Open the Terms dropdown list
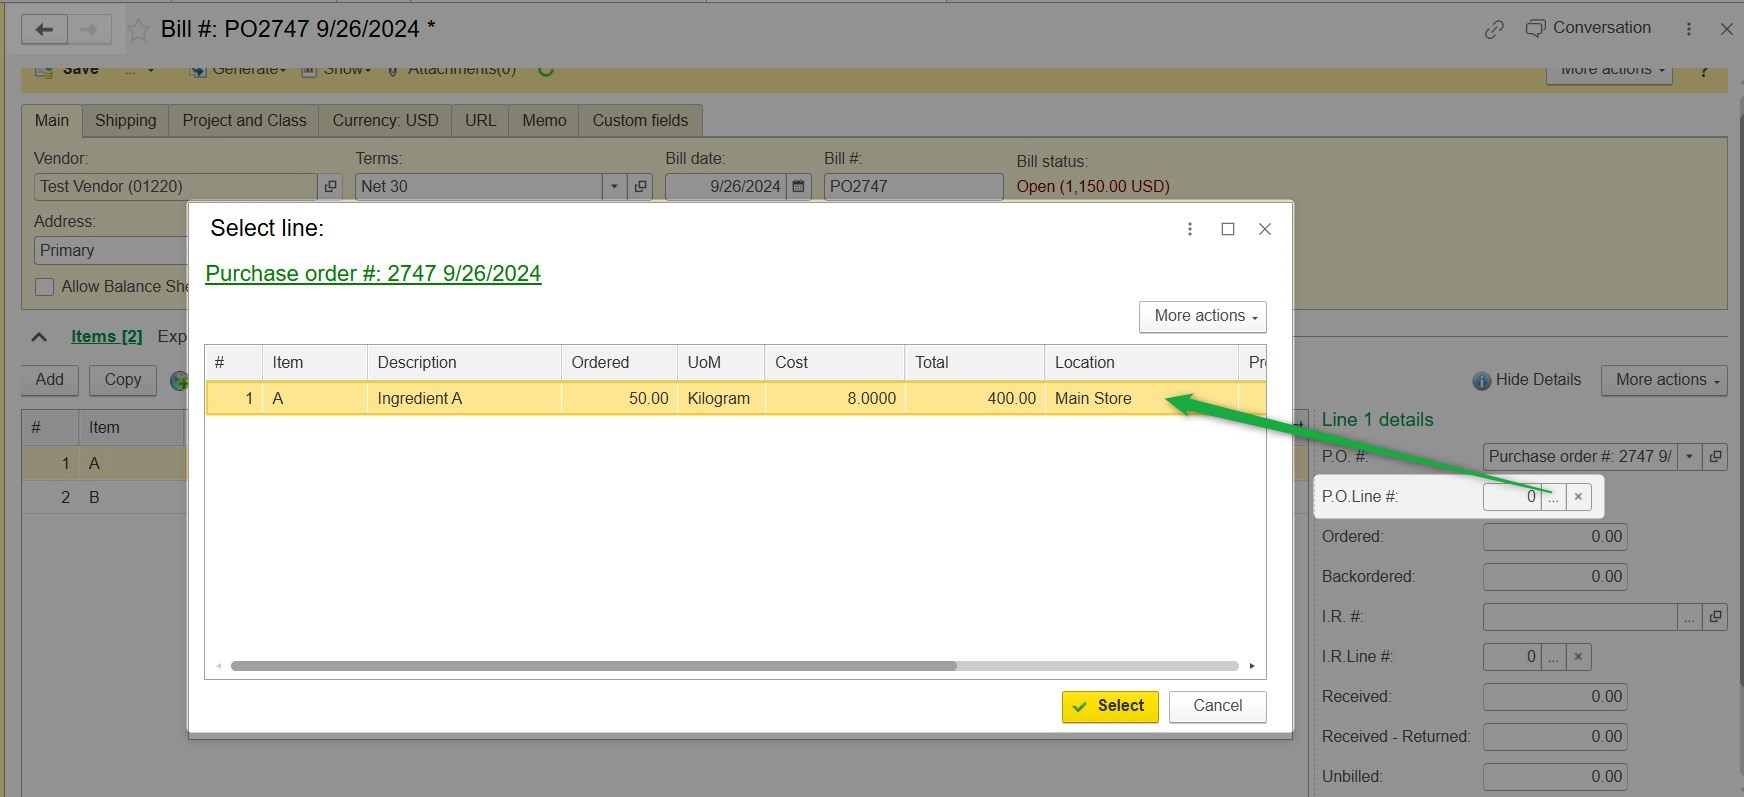The image size is (1744, 797). click(614, 186)
